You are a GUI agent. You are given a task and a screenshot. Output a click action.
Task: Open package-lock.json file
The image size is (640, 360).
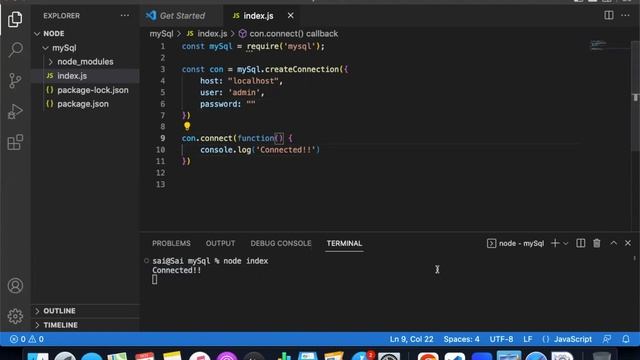pos(87,90)
